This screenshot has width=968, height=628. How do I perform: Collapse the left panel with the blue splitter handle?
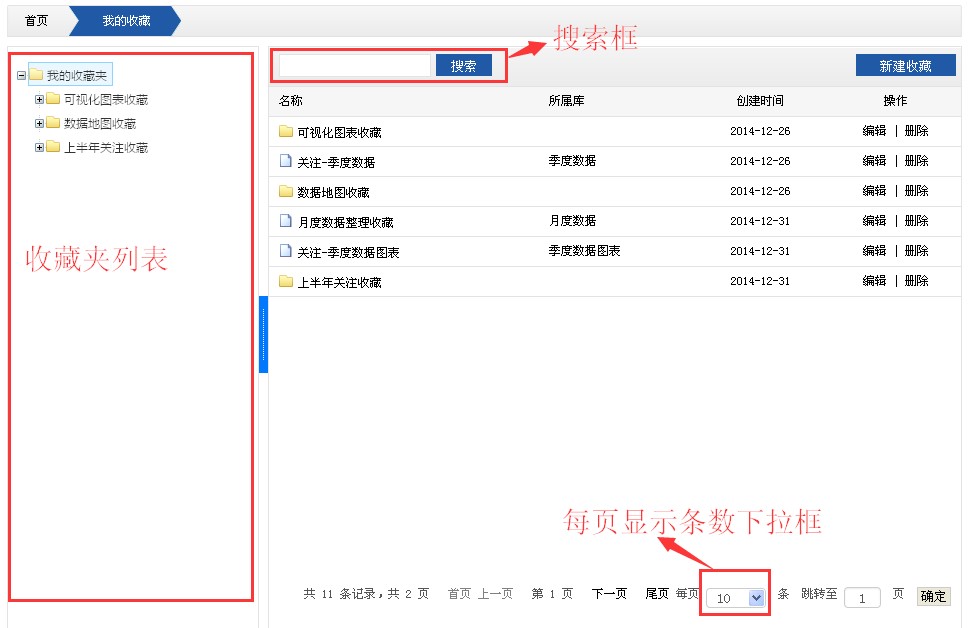tap(264, 335)
